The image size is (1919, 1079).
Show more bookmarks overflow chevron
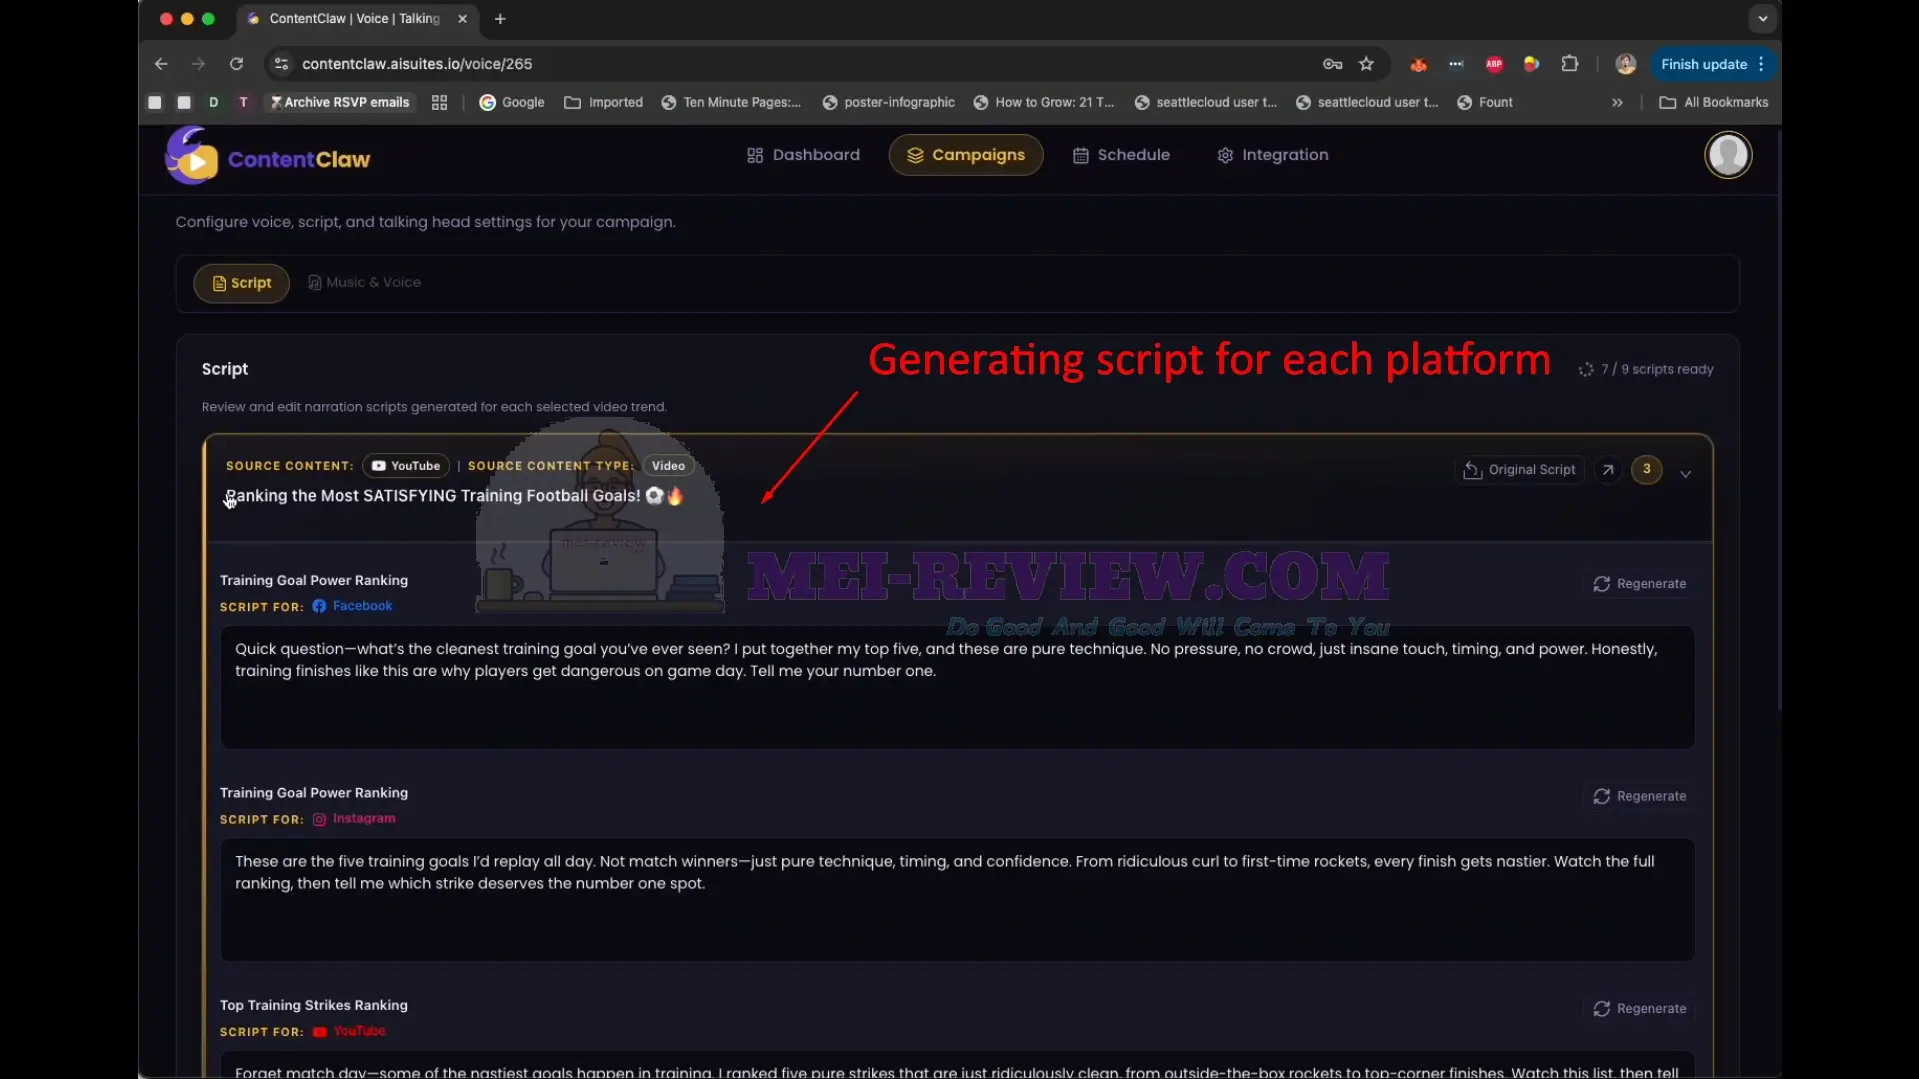[x=1617, y=103]
